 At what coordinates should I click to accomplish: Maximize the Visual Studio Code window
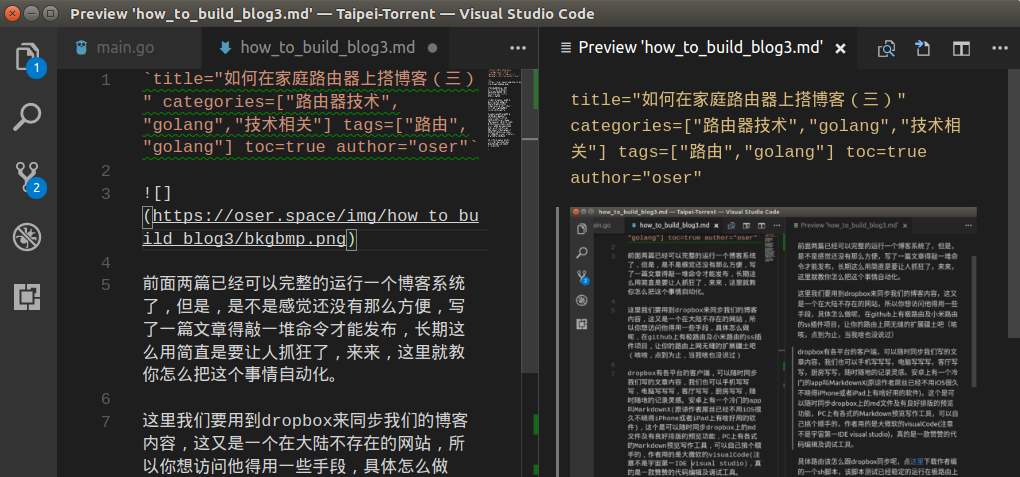coord(49,13)
